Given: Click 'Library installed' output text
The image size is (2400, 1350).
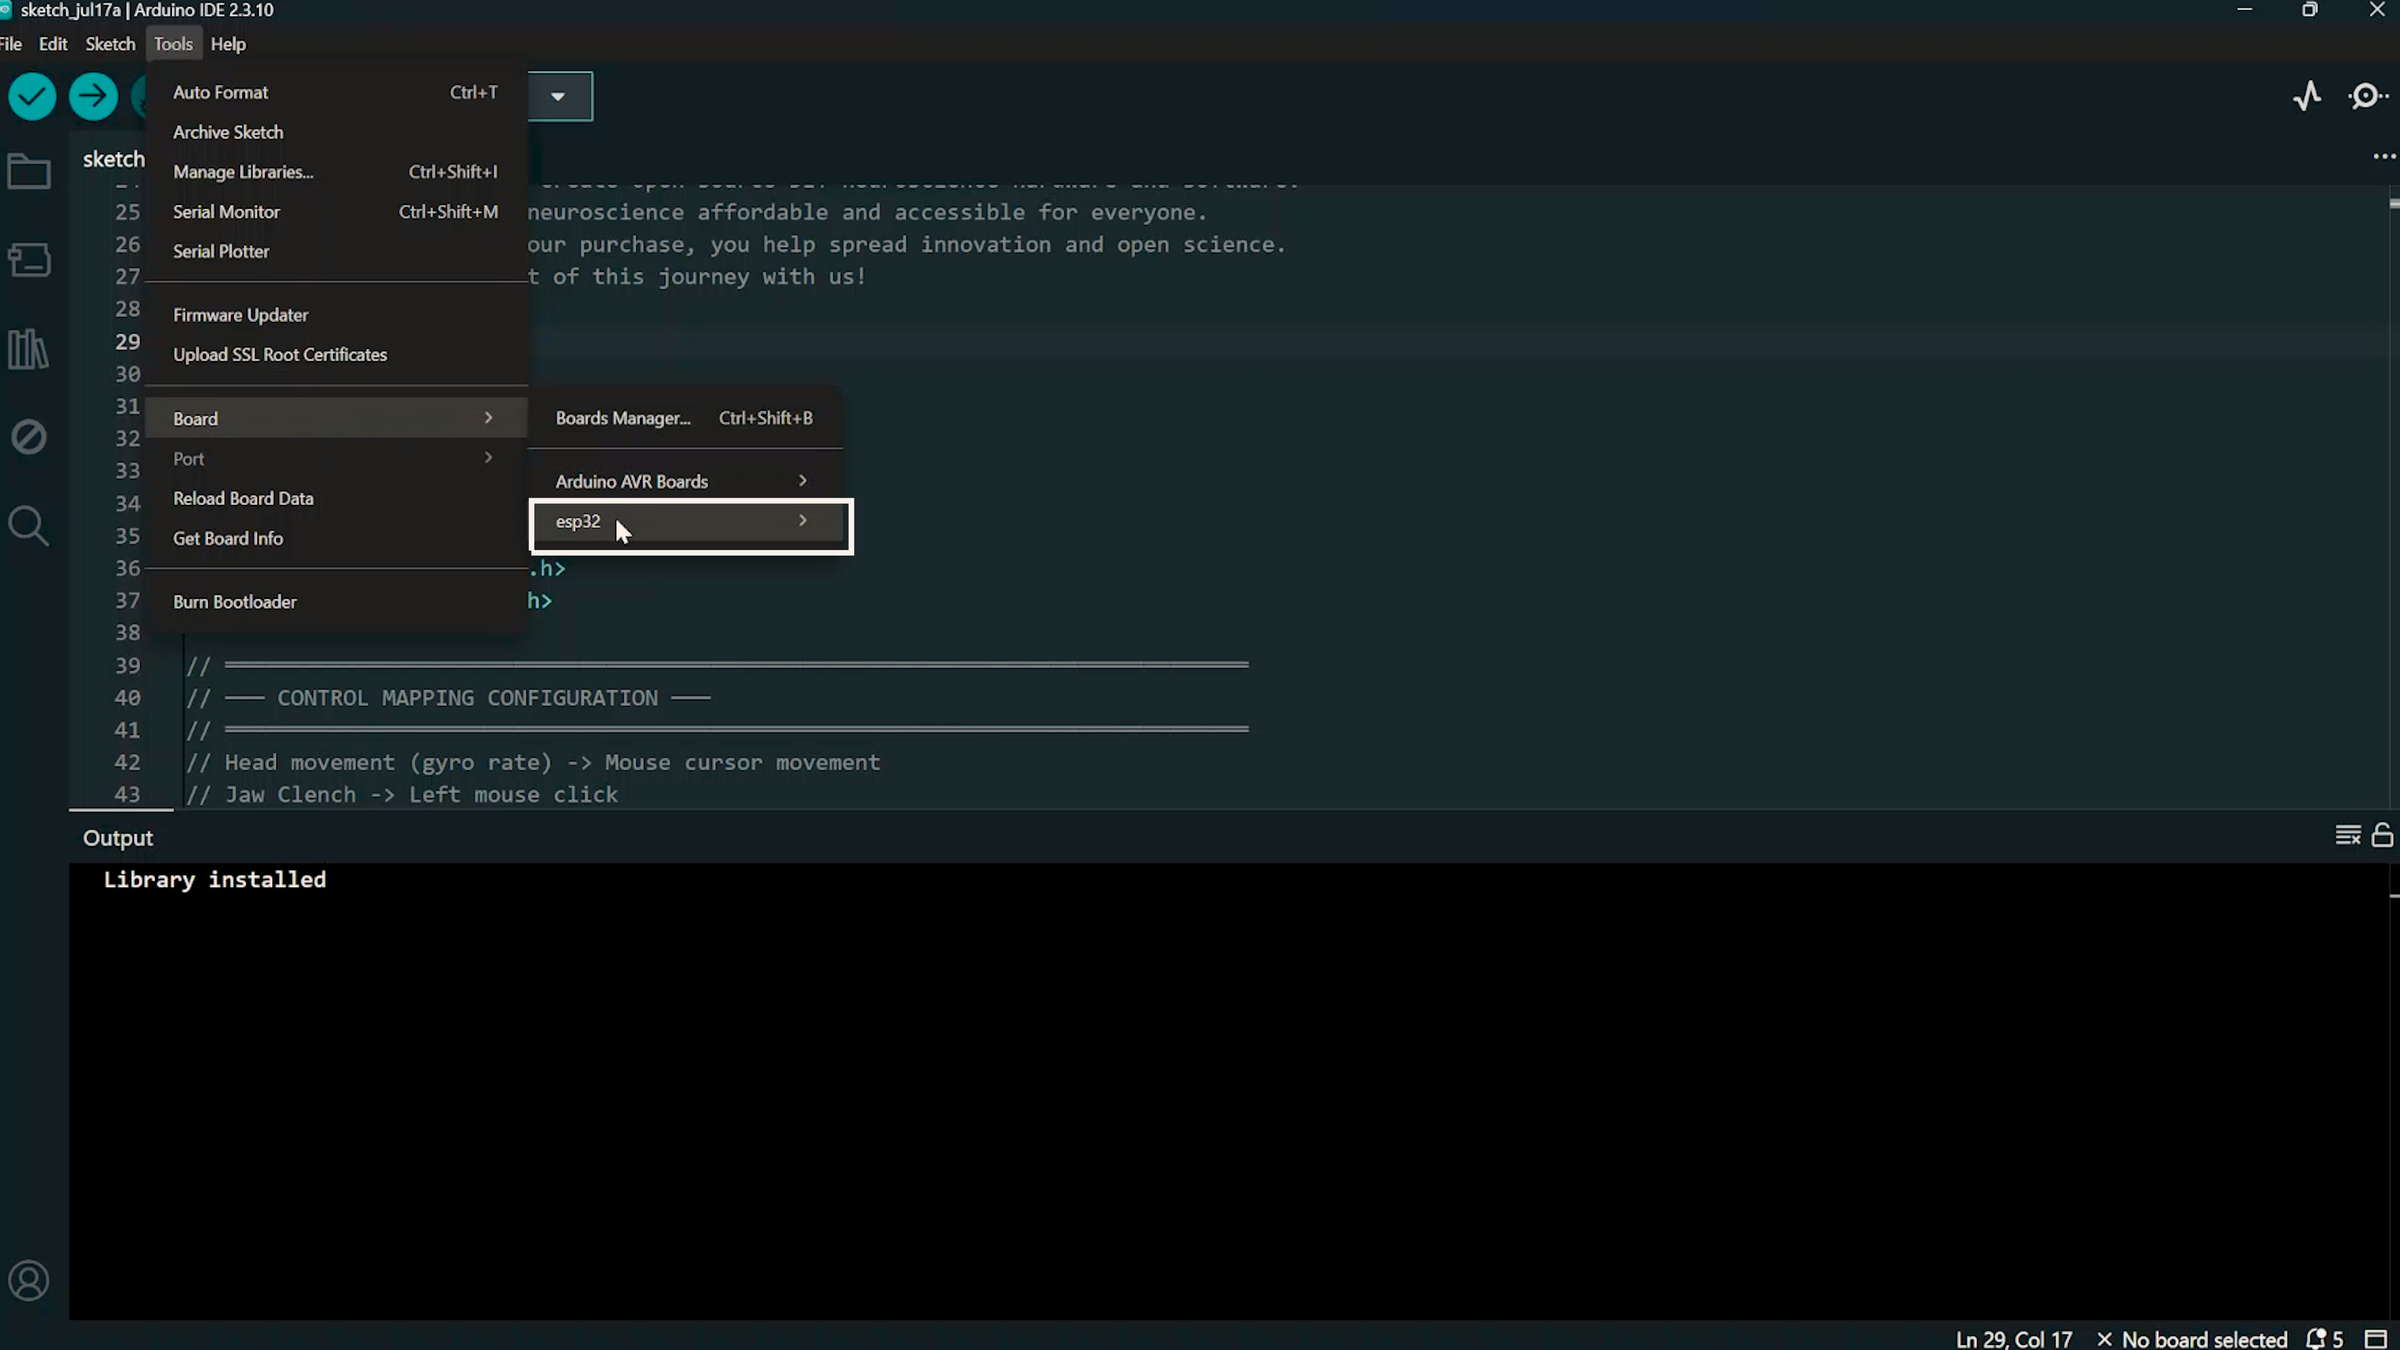Looking at the screenshot, I should point(215,880).
